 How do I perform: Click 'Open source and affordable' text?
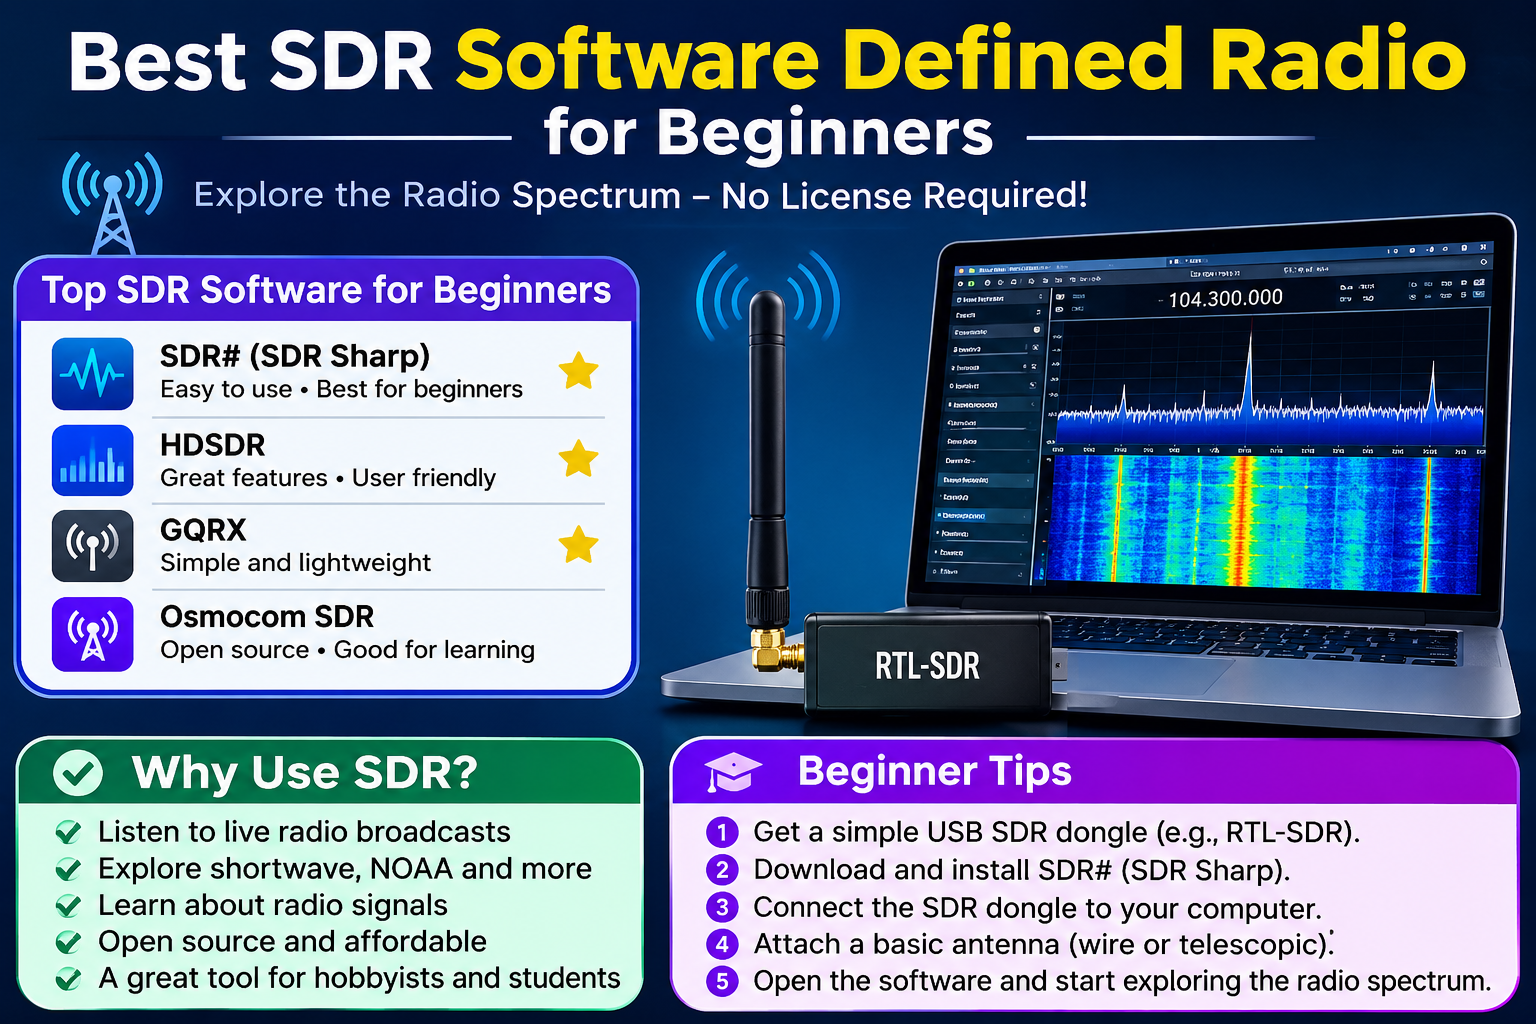pos(292,942)
